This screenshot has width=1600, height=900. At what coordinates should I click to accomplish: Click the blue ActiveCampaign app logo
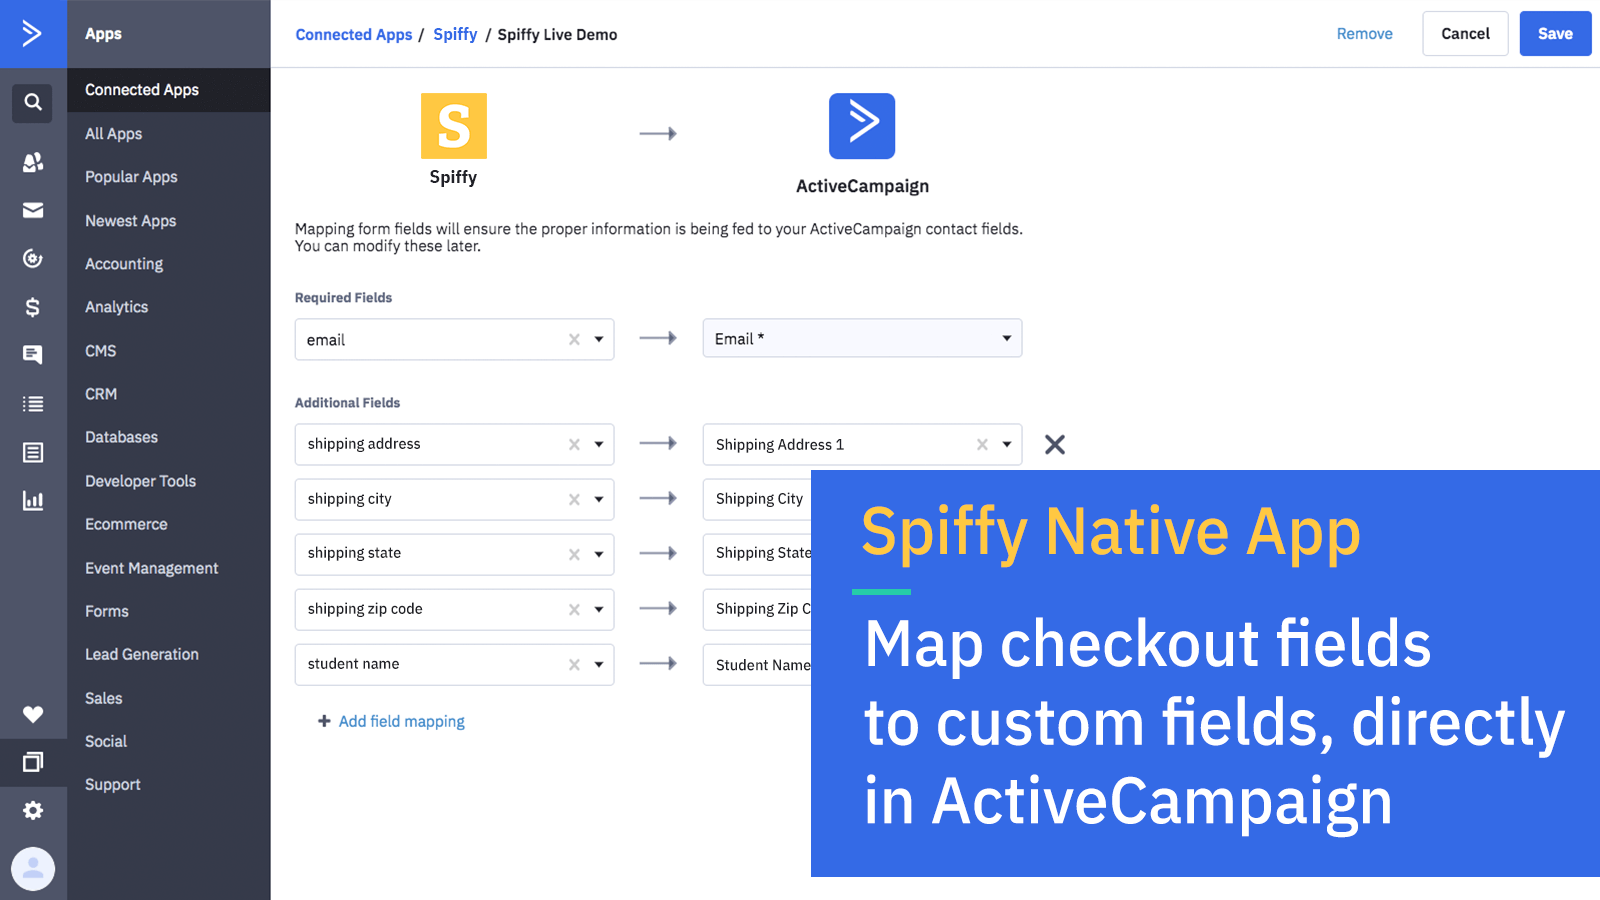pos(862,126)
